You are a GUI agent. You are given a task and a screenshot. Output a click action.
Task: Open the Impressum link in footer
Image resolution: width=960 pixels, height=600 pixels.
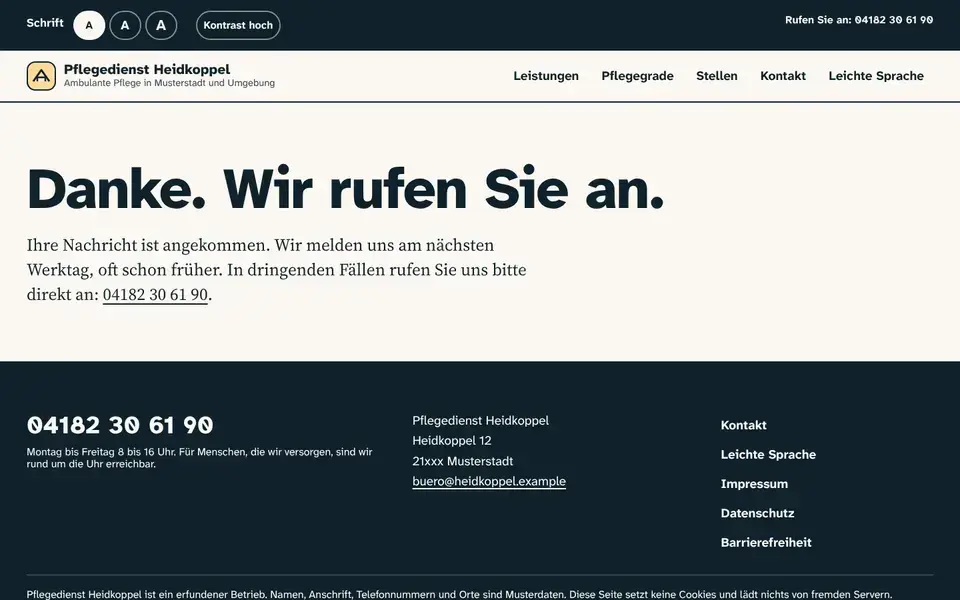coord(754,484)
